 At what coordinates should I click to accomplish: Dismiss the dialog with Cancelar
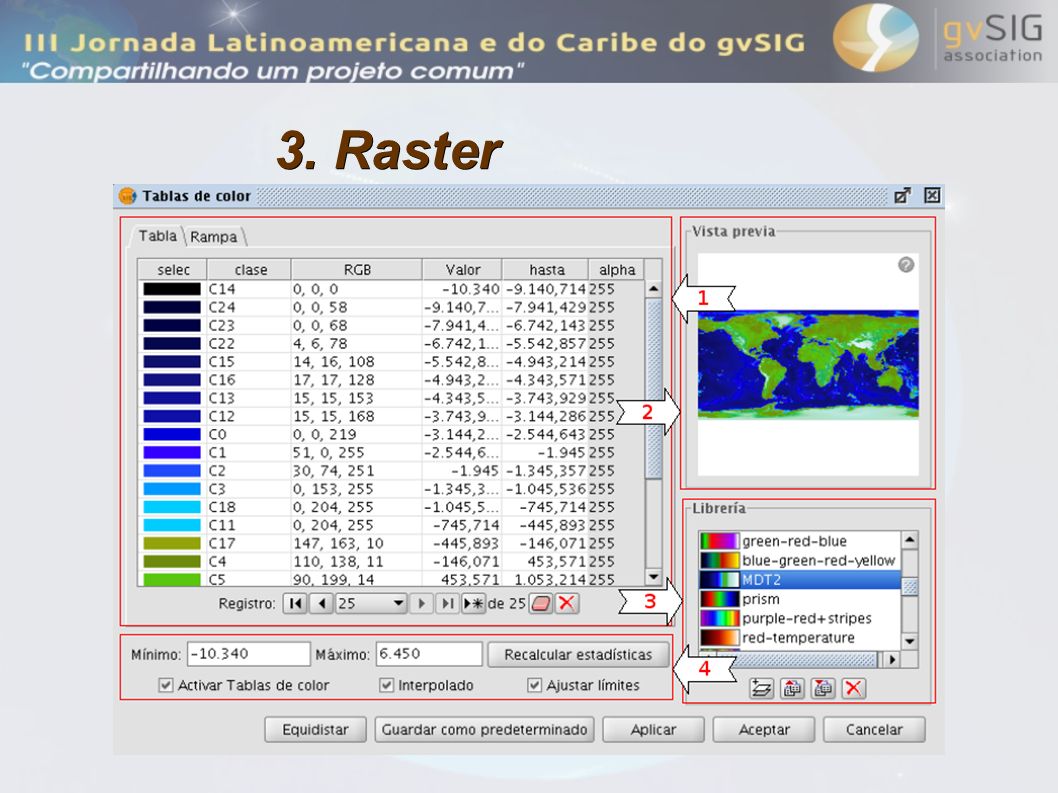(x=874, y=730)
